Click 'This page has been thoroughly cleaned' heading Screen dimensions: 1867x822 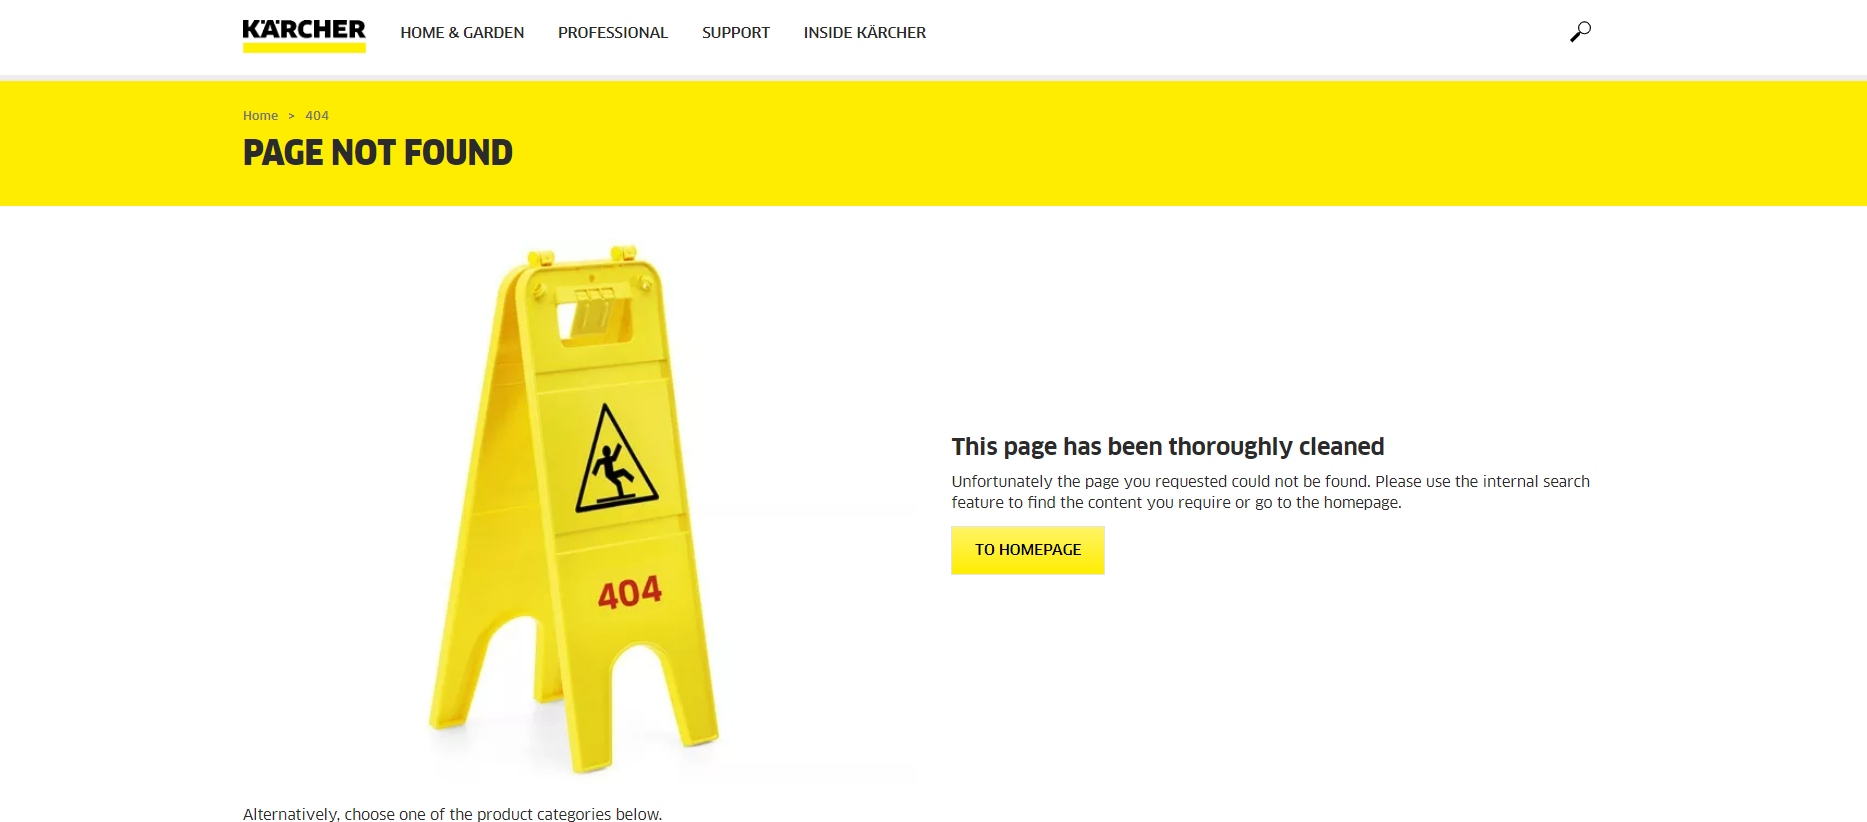[1168, 446]
